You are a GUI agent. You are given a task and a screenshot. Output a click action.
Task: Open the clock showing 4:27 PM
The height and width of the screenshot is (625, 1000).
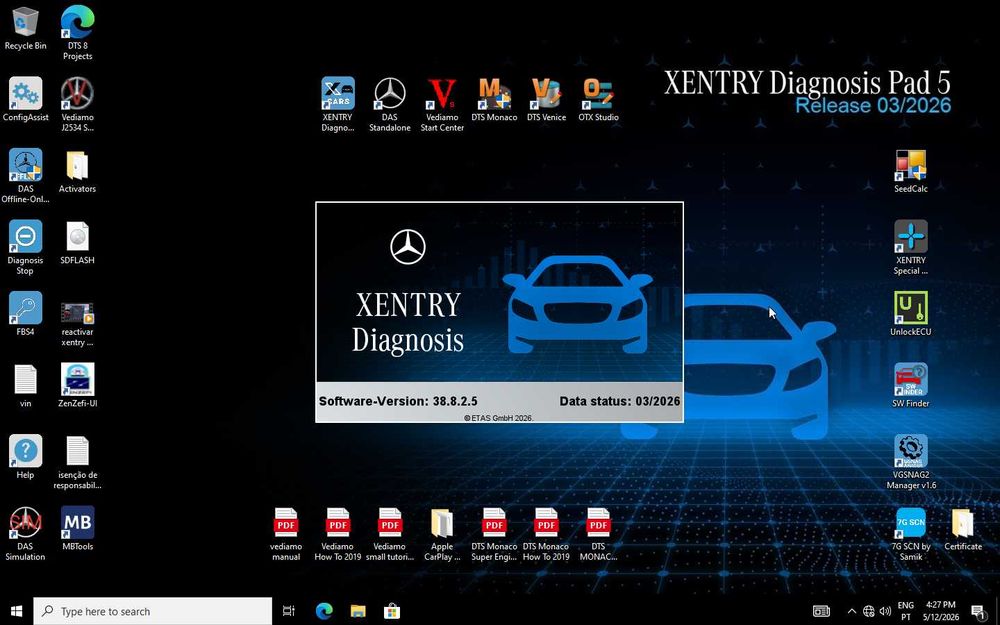pyautogui.click(x=941, y=611)
